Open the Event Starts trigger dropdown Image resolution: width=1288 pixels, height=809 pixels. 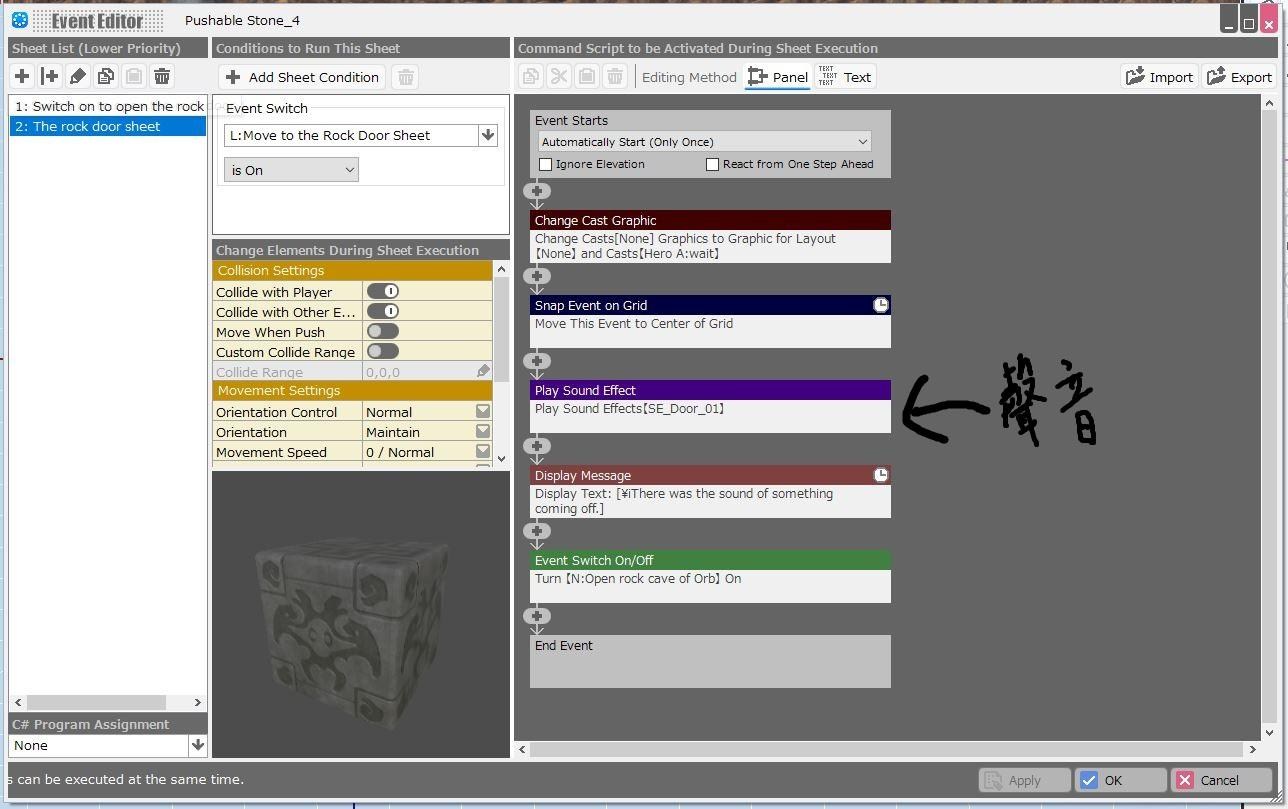pyautogui.click(x=705, y=142)
